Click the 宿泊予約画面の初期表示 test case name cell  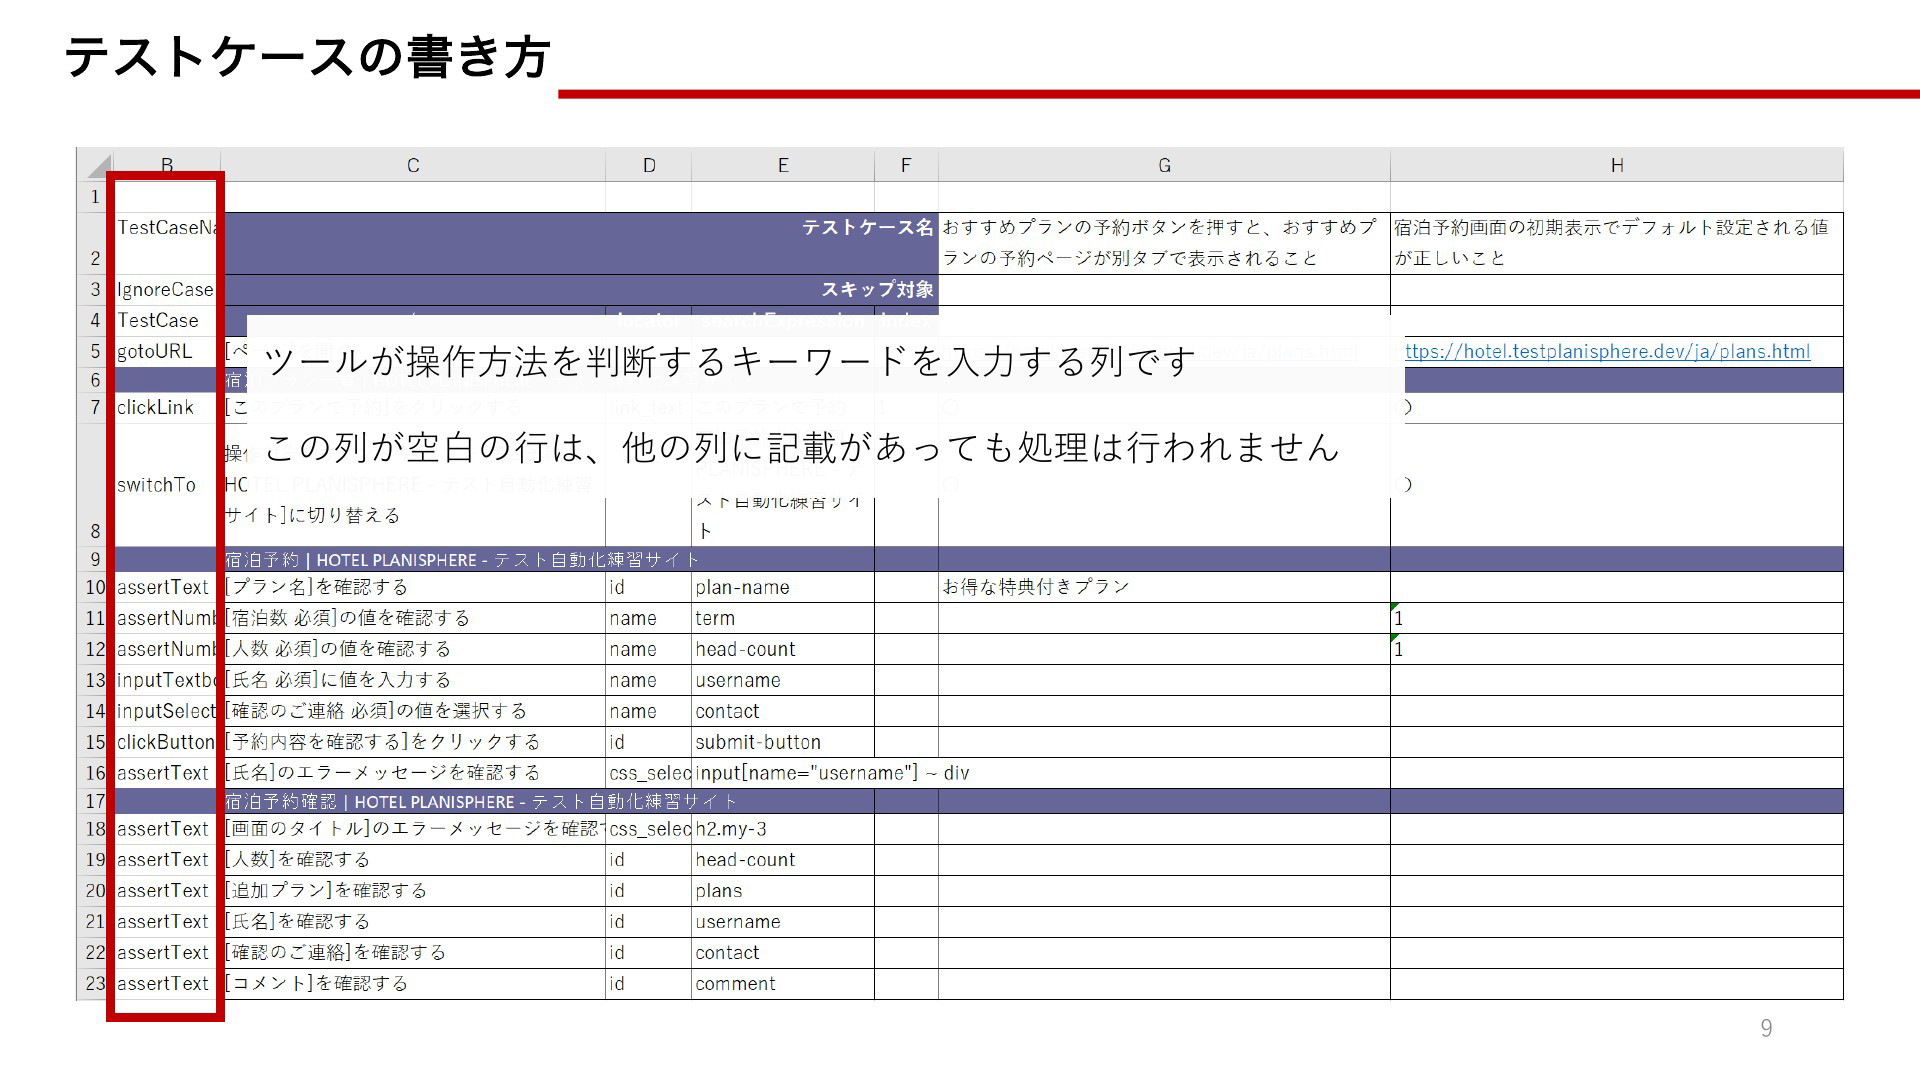tap(1616, 243)
